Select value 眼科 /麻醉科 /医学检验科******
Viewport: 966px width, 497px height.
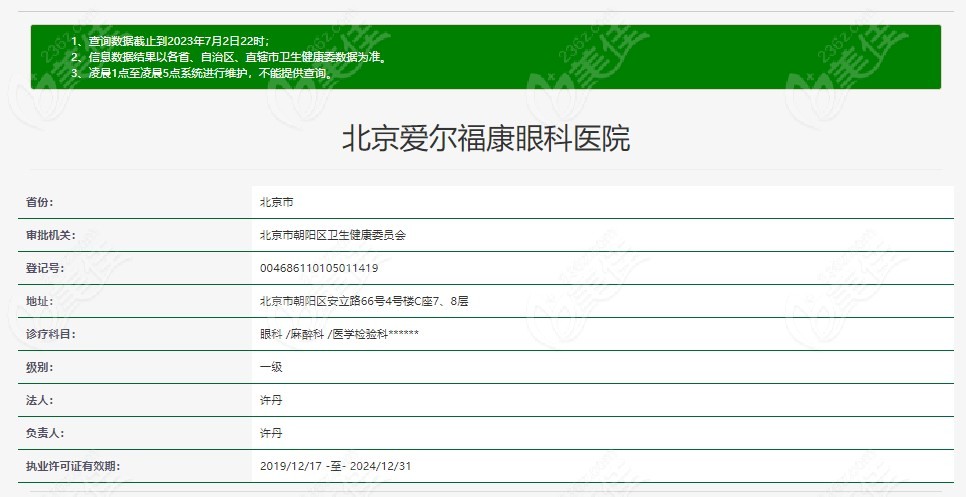pos(339,334)
